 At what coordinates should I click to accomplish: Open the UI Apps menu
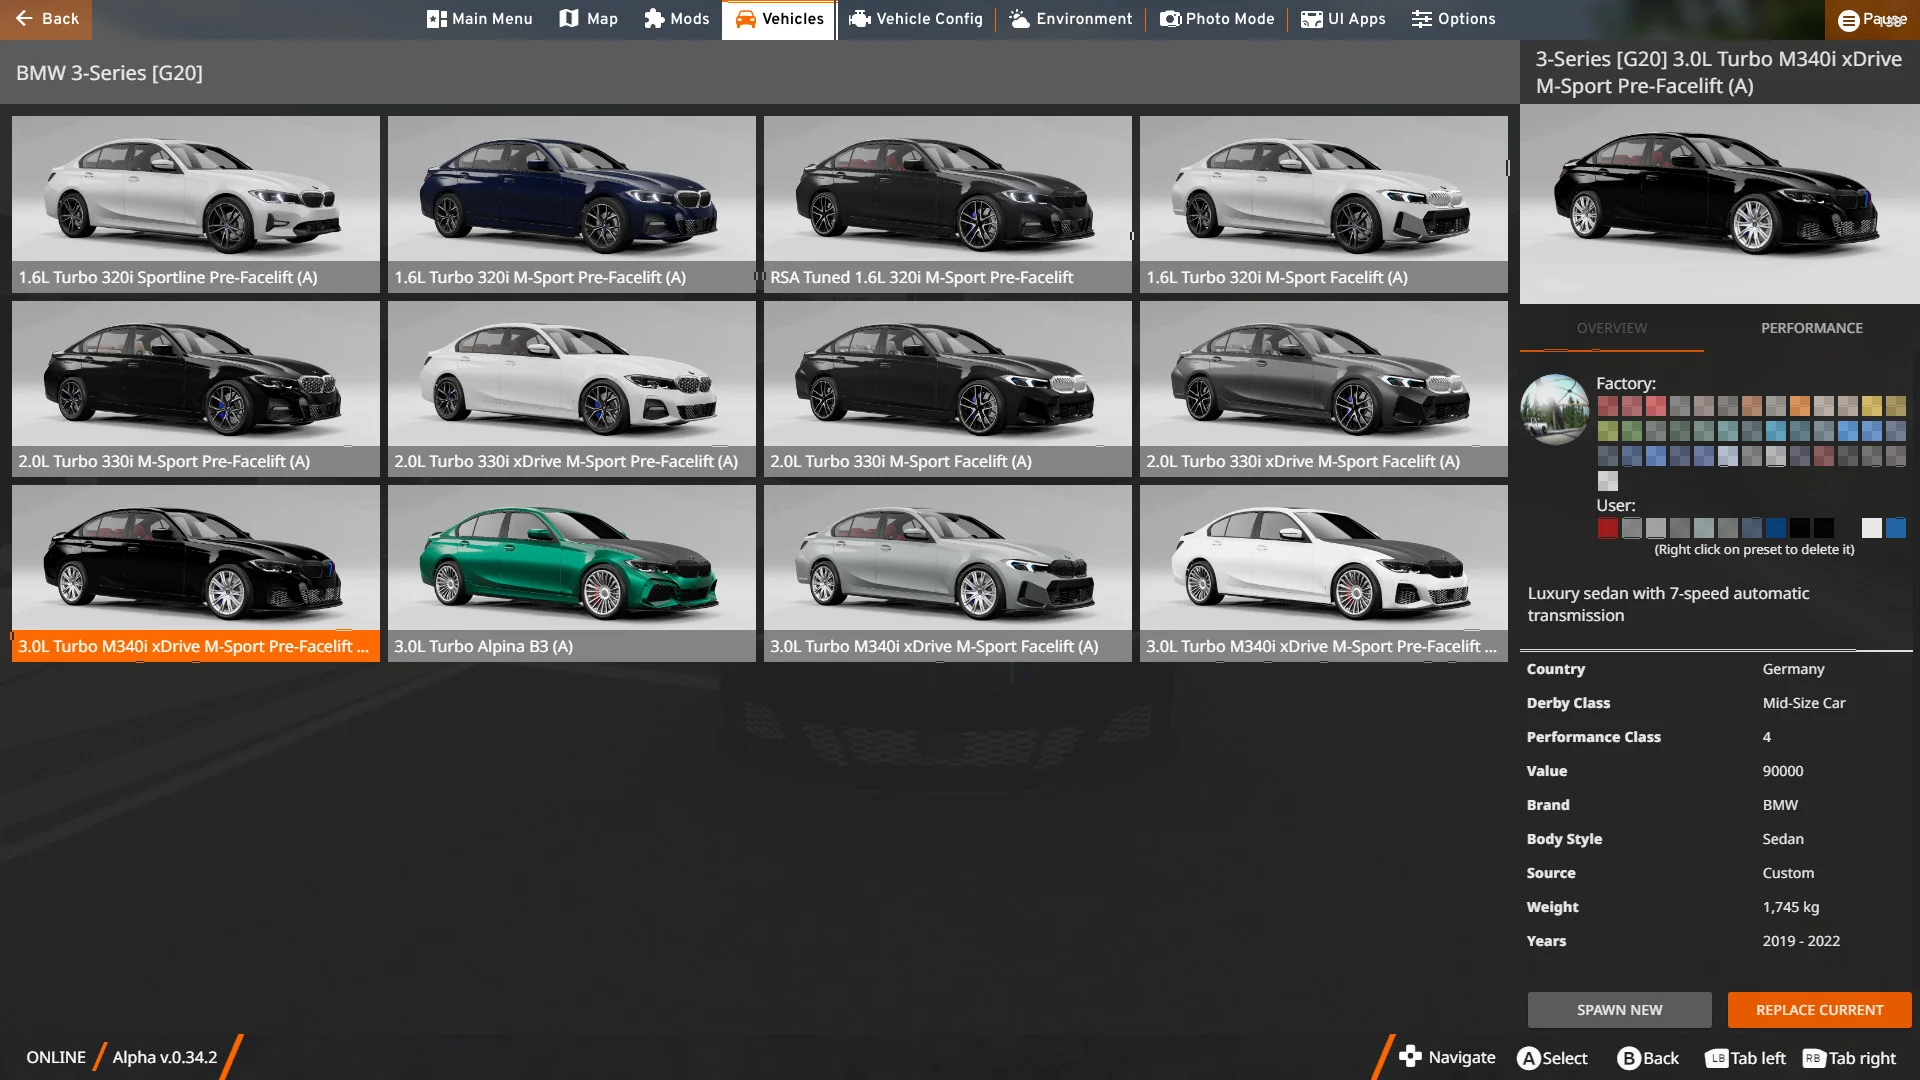1342,19
